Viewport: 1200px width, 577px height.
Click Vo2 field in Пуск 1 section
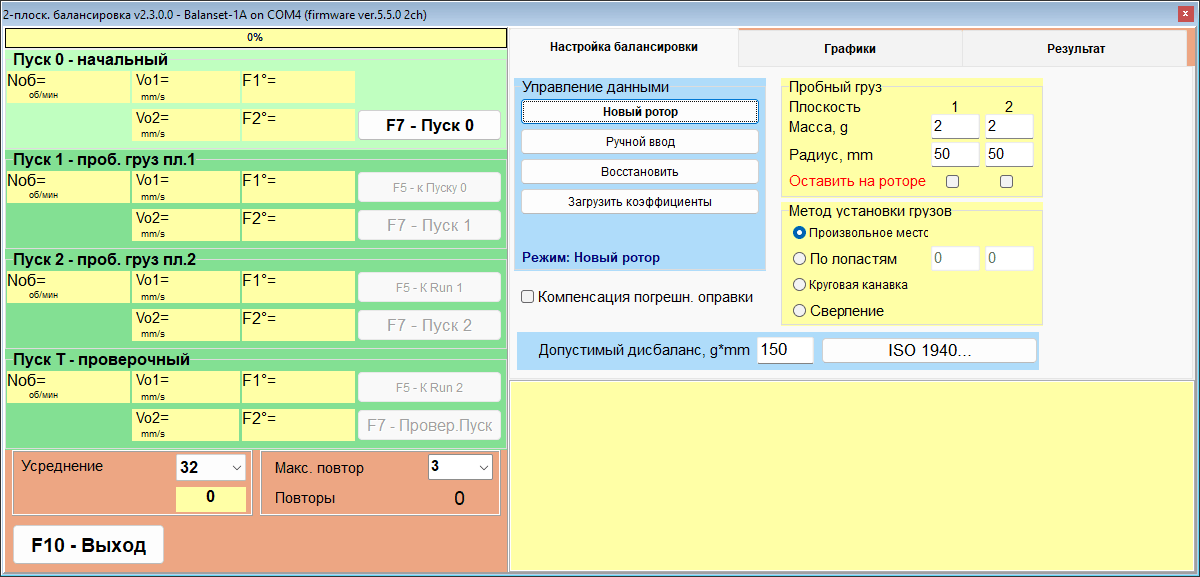[185, 225]
